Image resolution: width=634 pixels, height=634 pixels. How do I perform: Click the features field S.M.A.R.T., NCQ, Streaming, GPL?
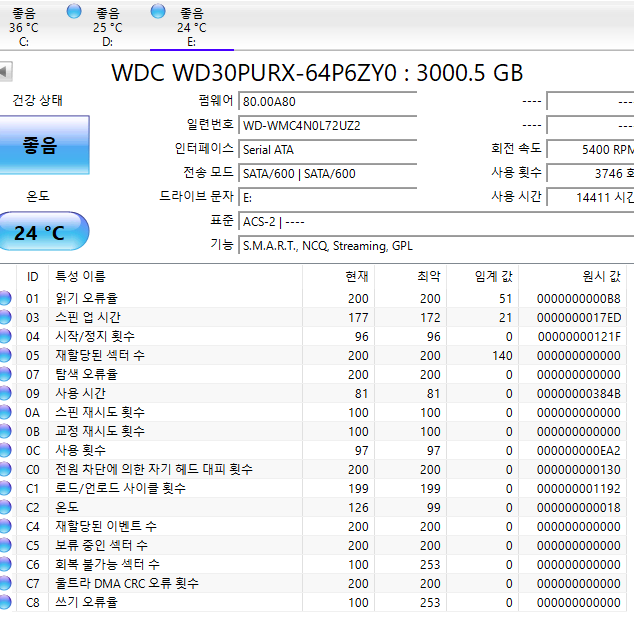point(436,245)
